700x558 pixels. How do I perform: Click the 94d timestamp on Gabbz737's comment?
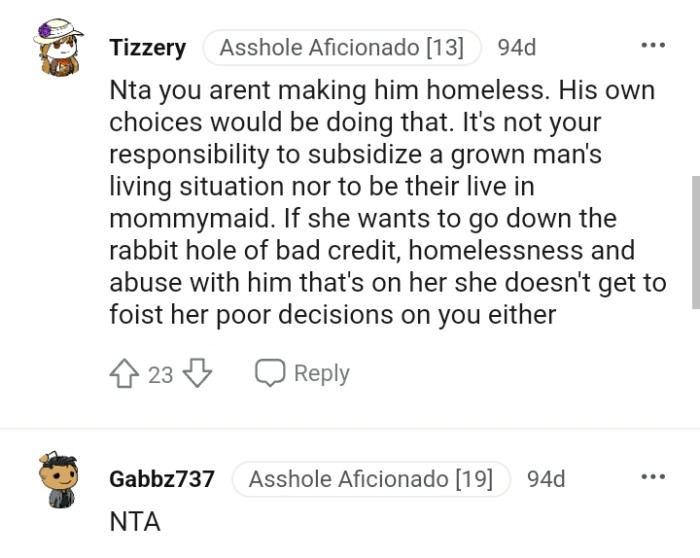pyautogui.click(x=546, y=479)
